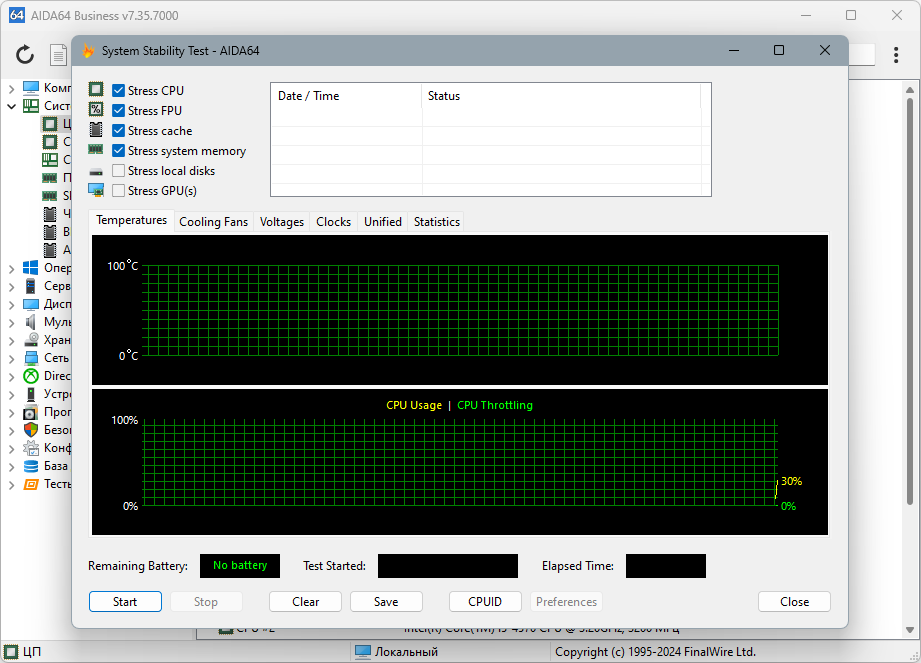Open the Cooling Fans tab
921x663 pixels.
[x=213, y=221]
